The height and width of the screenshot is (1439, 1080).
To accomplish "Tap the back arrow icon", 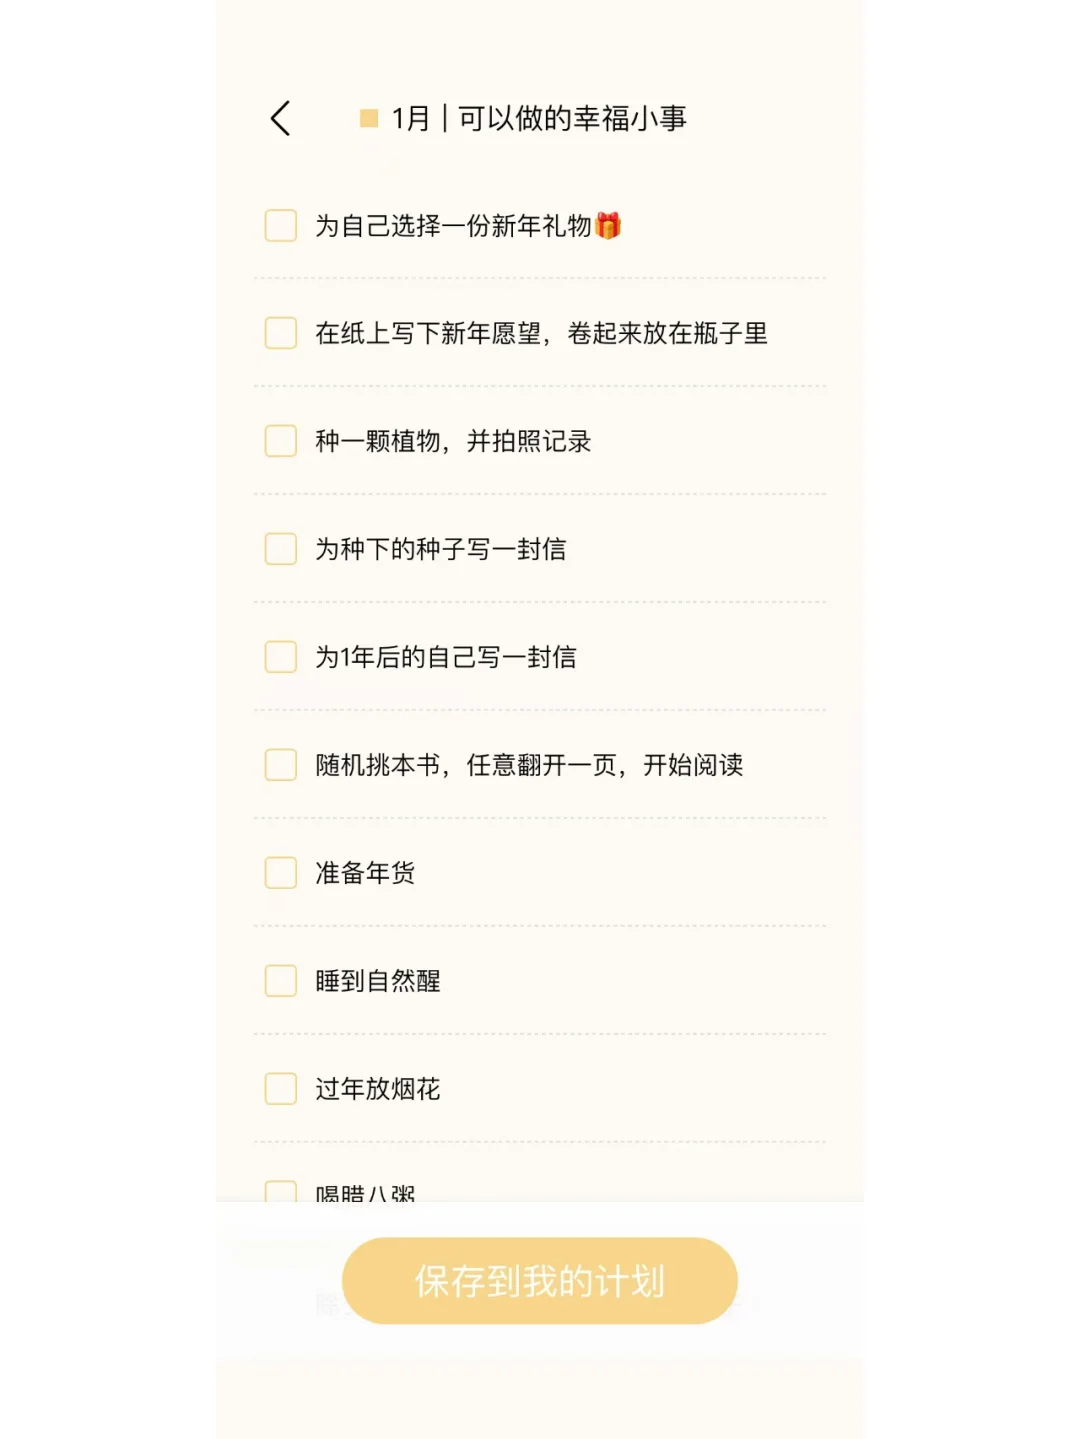I will click(x=281, y=118).
